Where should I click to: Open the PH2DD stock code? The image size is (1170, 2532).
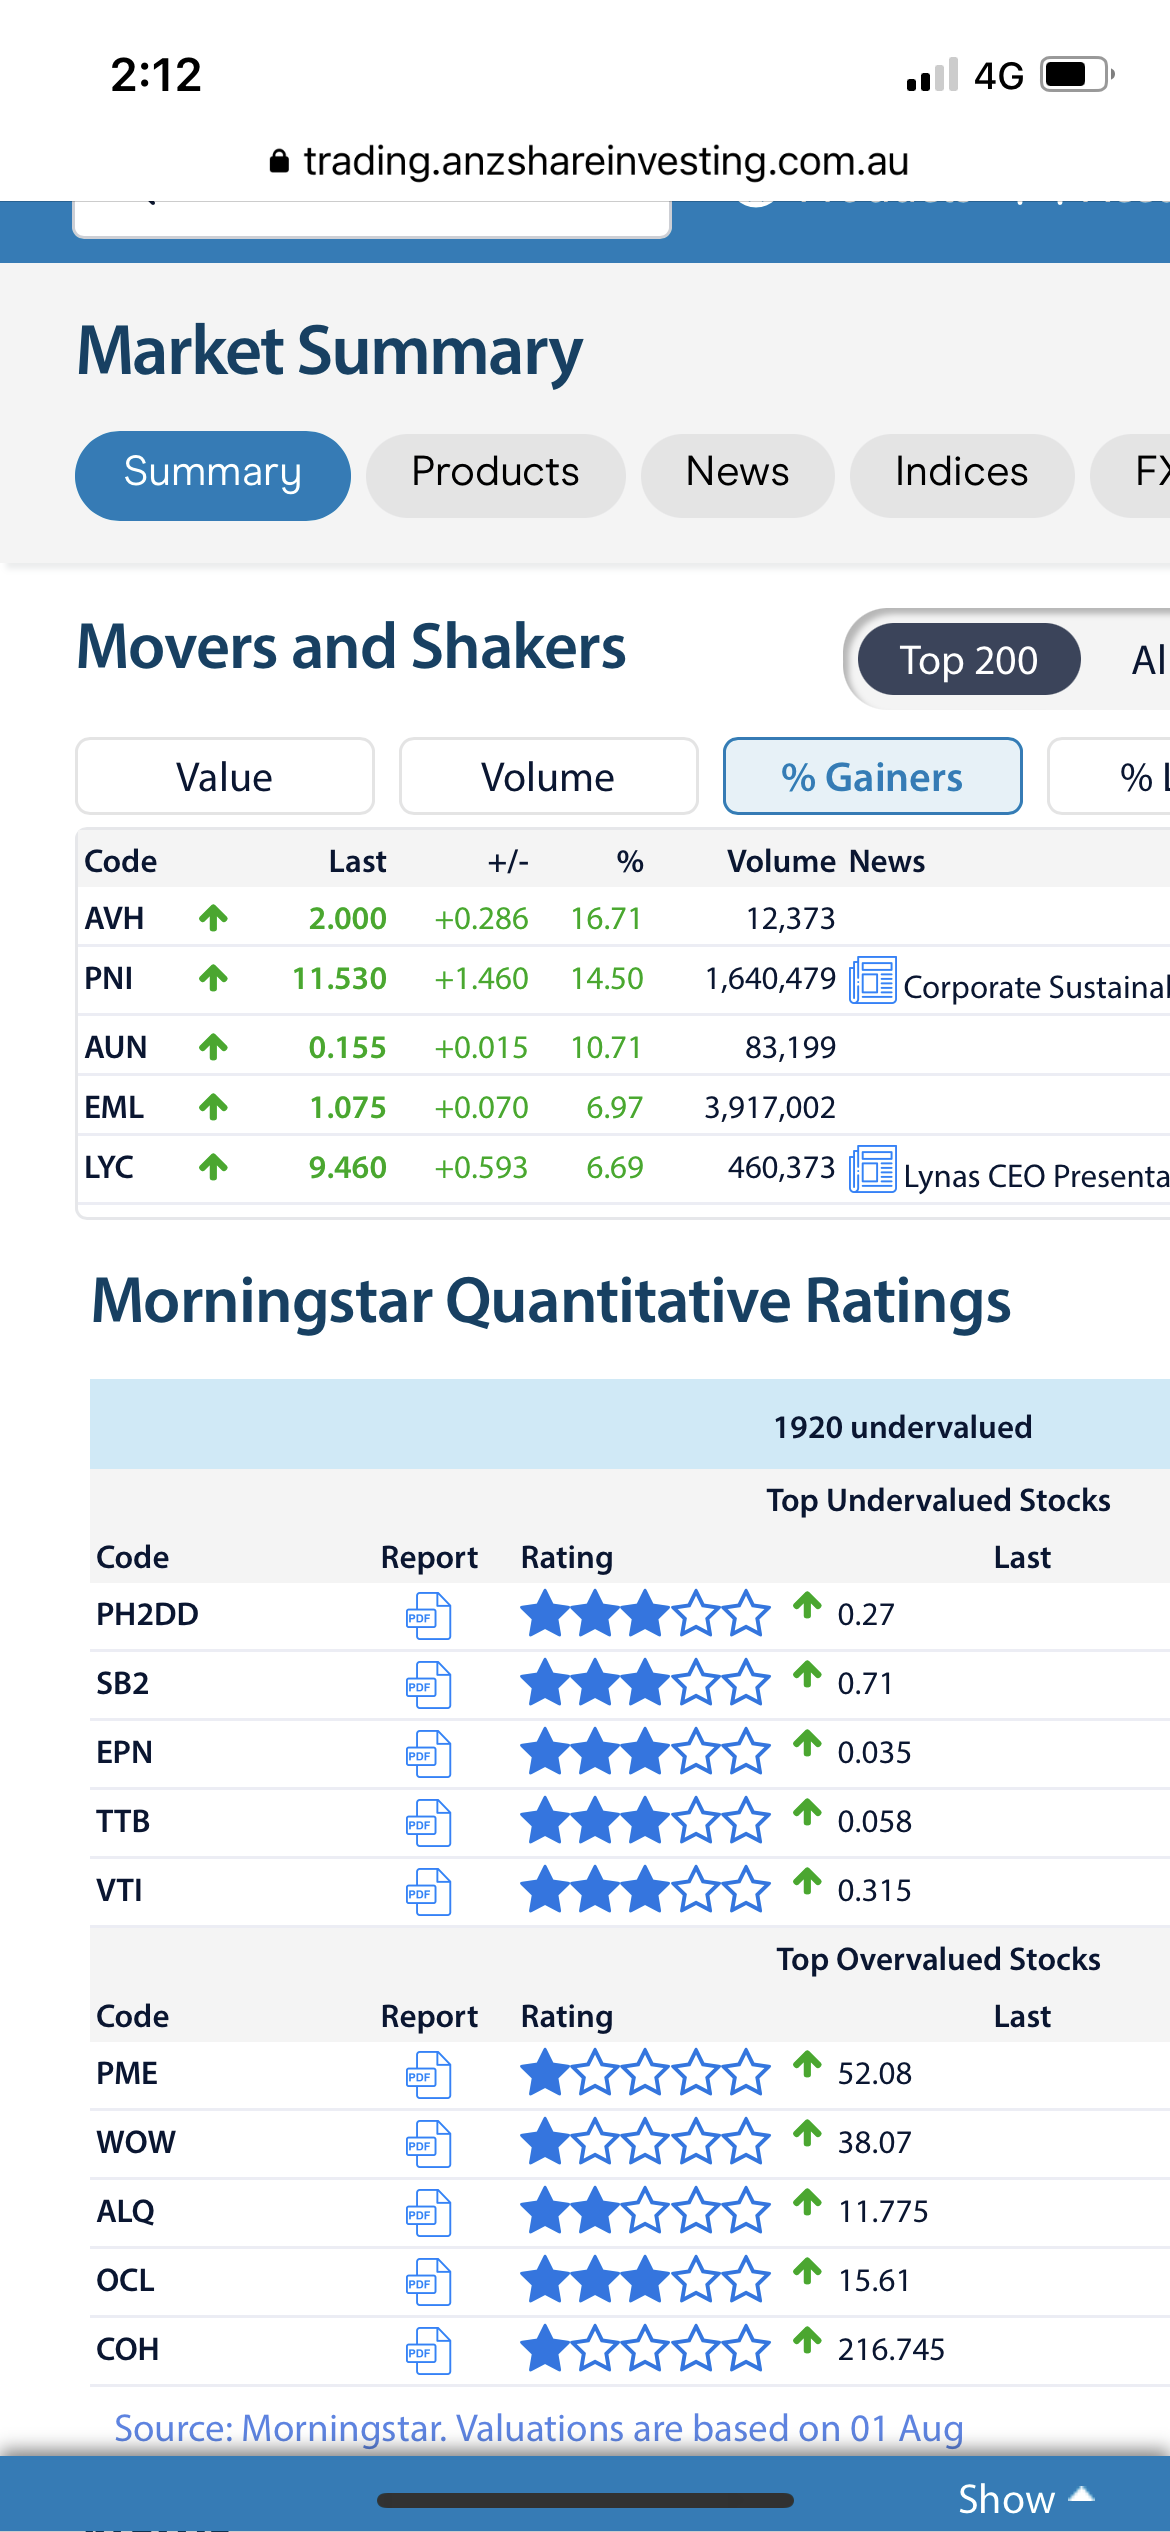[148, 1614]
